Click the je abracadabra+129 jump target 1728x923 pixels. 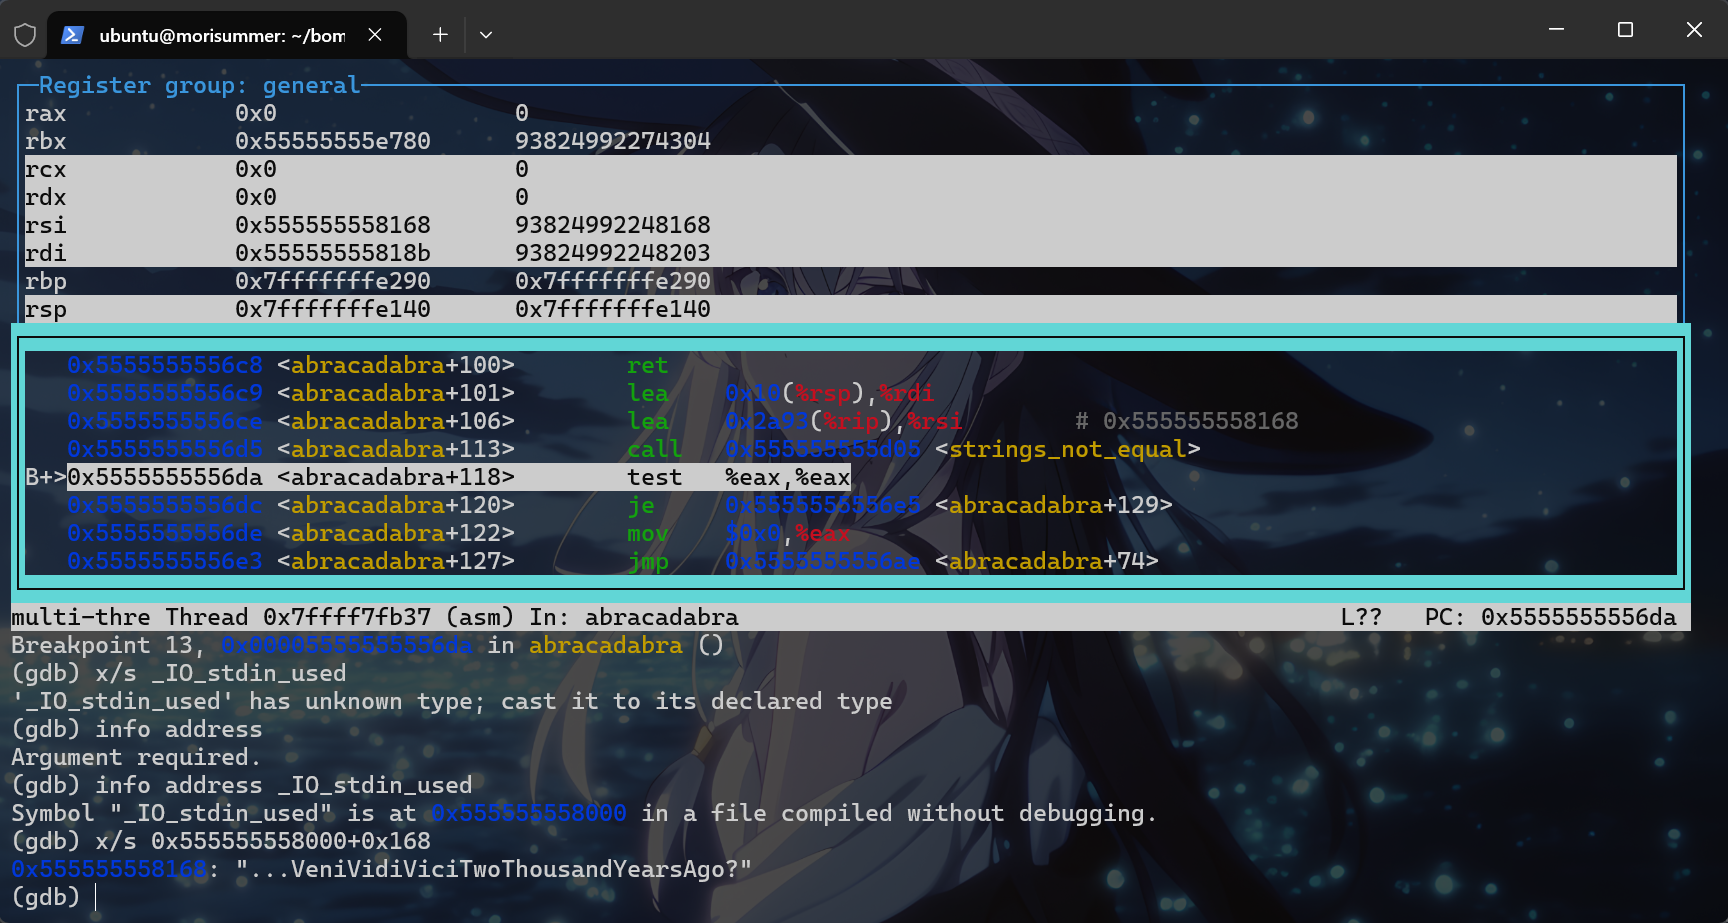(x=1053, y=505)
